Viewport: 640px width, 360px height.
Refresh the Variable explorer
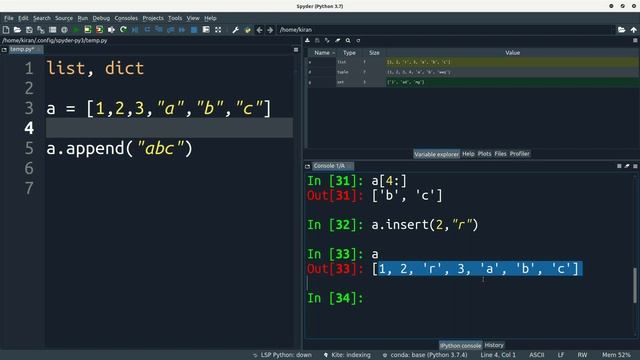coord(358,40)
